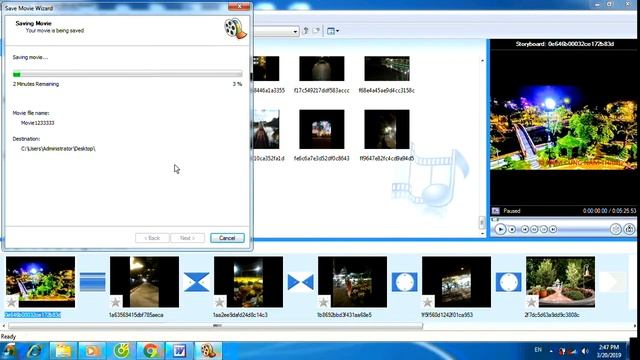
Task: Select storyboard clip 1b8692bbd3f431aa68e5 thumbnail
Action: click(353, 282)
